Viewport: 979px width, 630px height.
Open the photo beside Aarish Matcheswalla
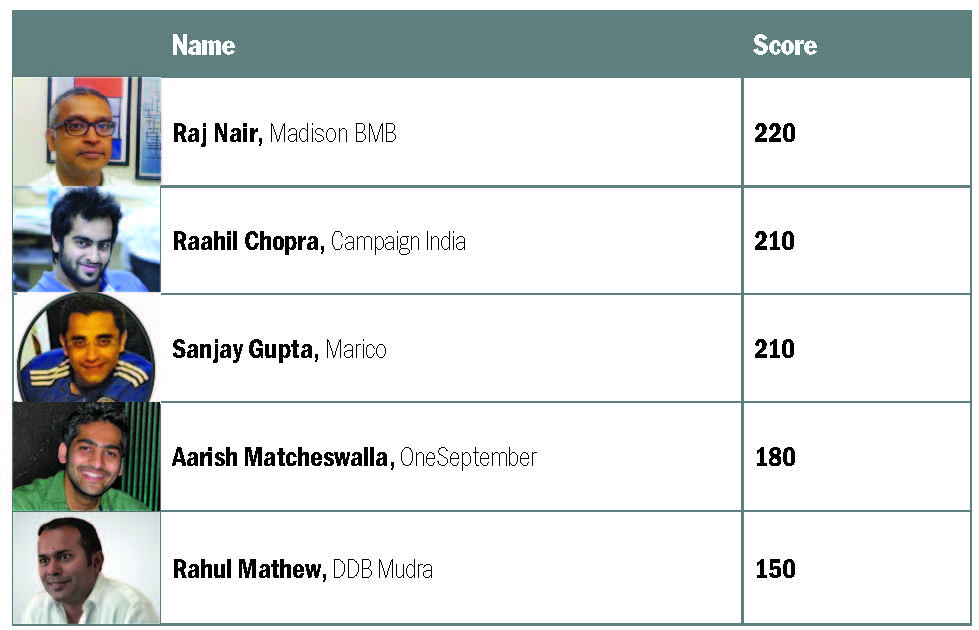(86, 457)
